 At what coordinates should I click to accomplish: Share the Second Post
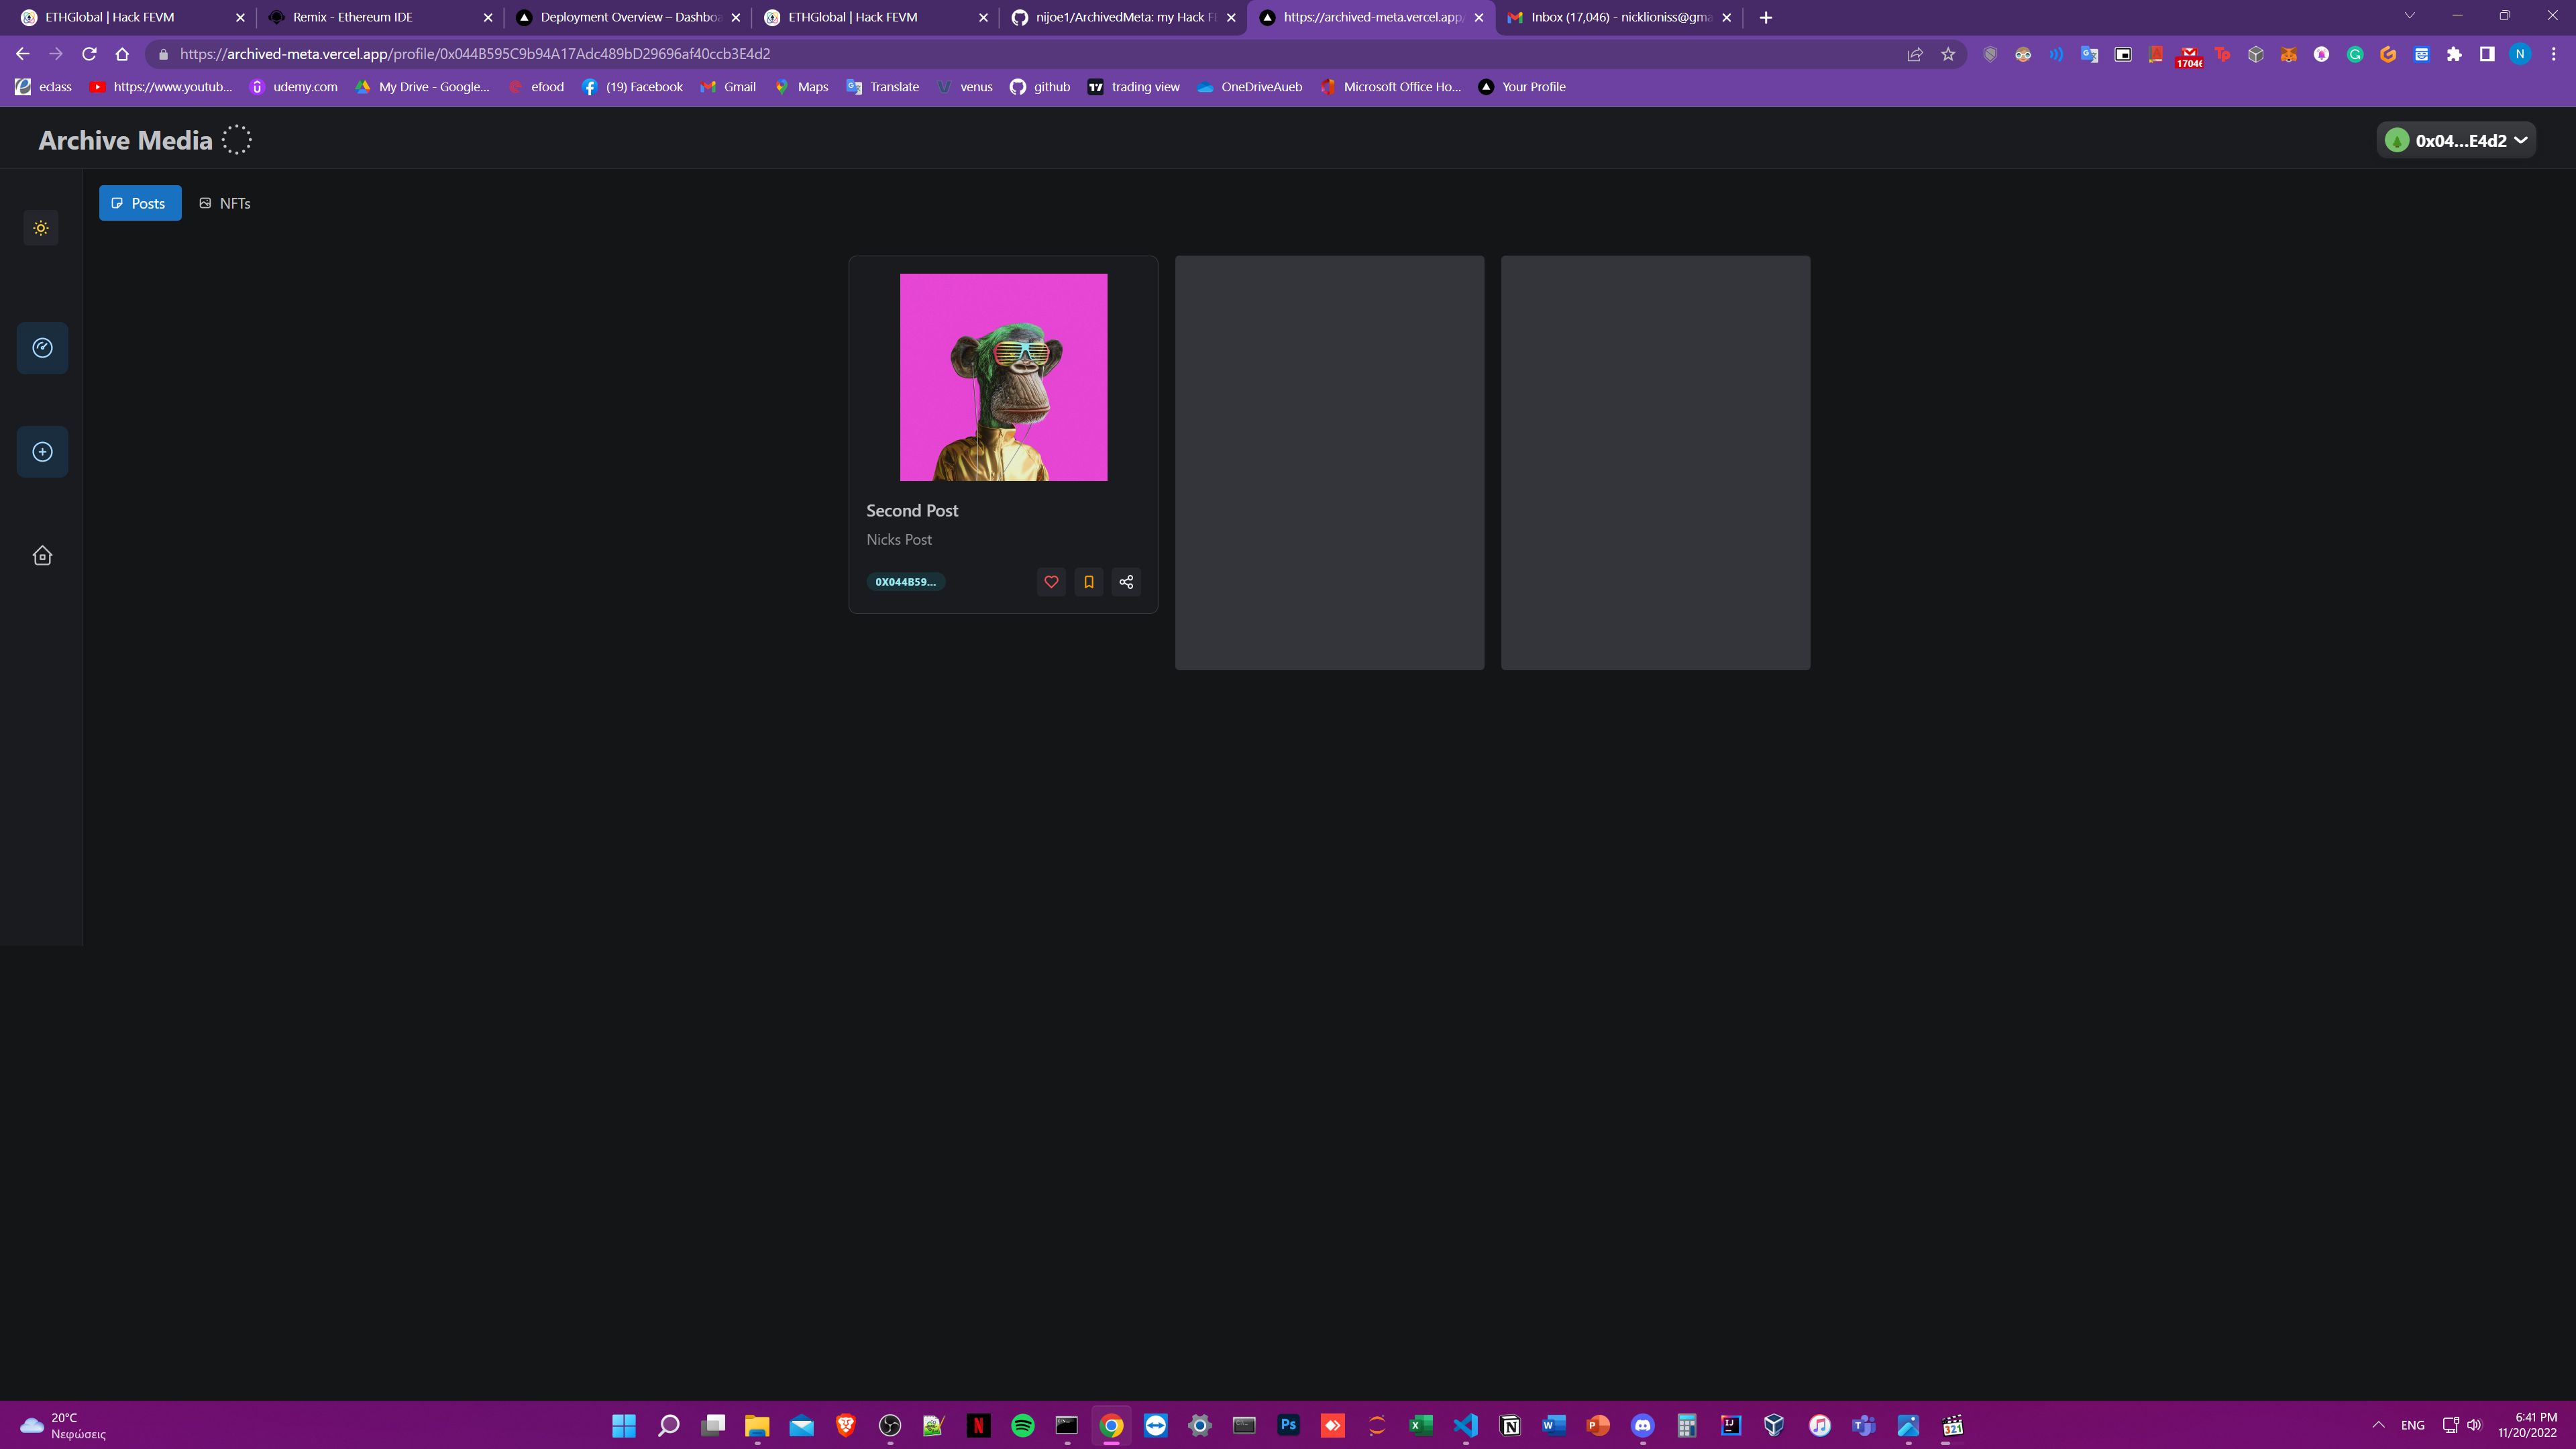[1126, 582]
